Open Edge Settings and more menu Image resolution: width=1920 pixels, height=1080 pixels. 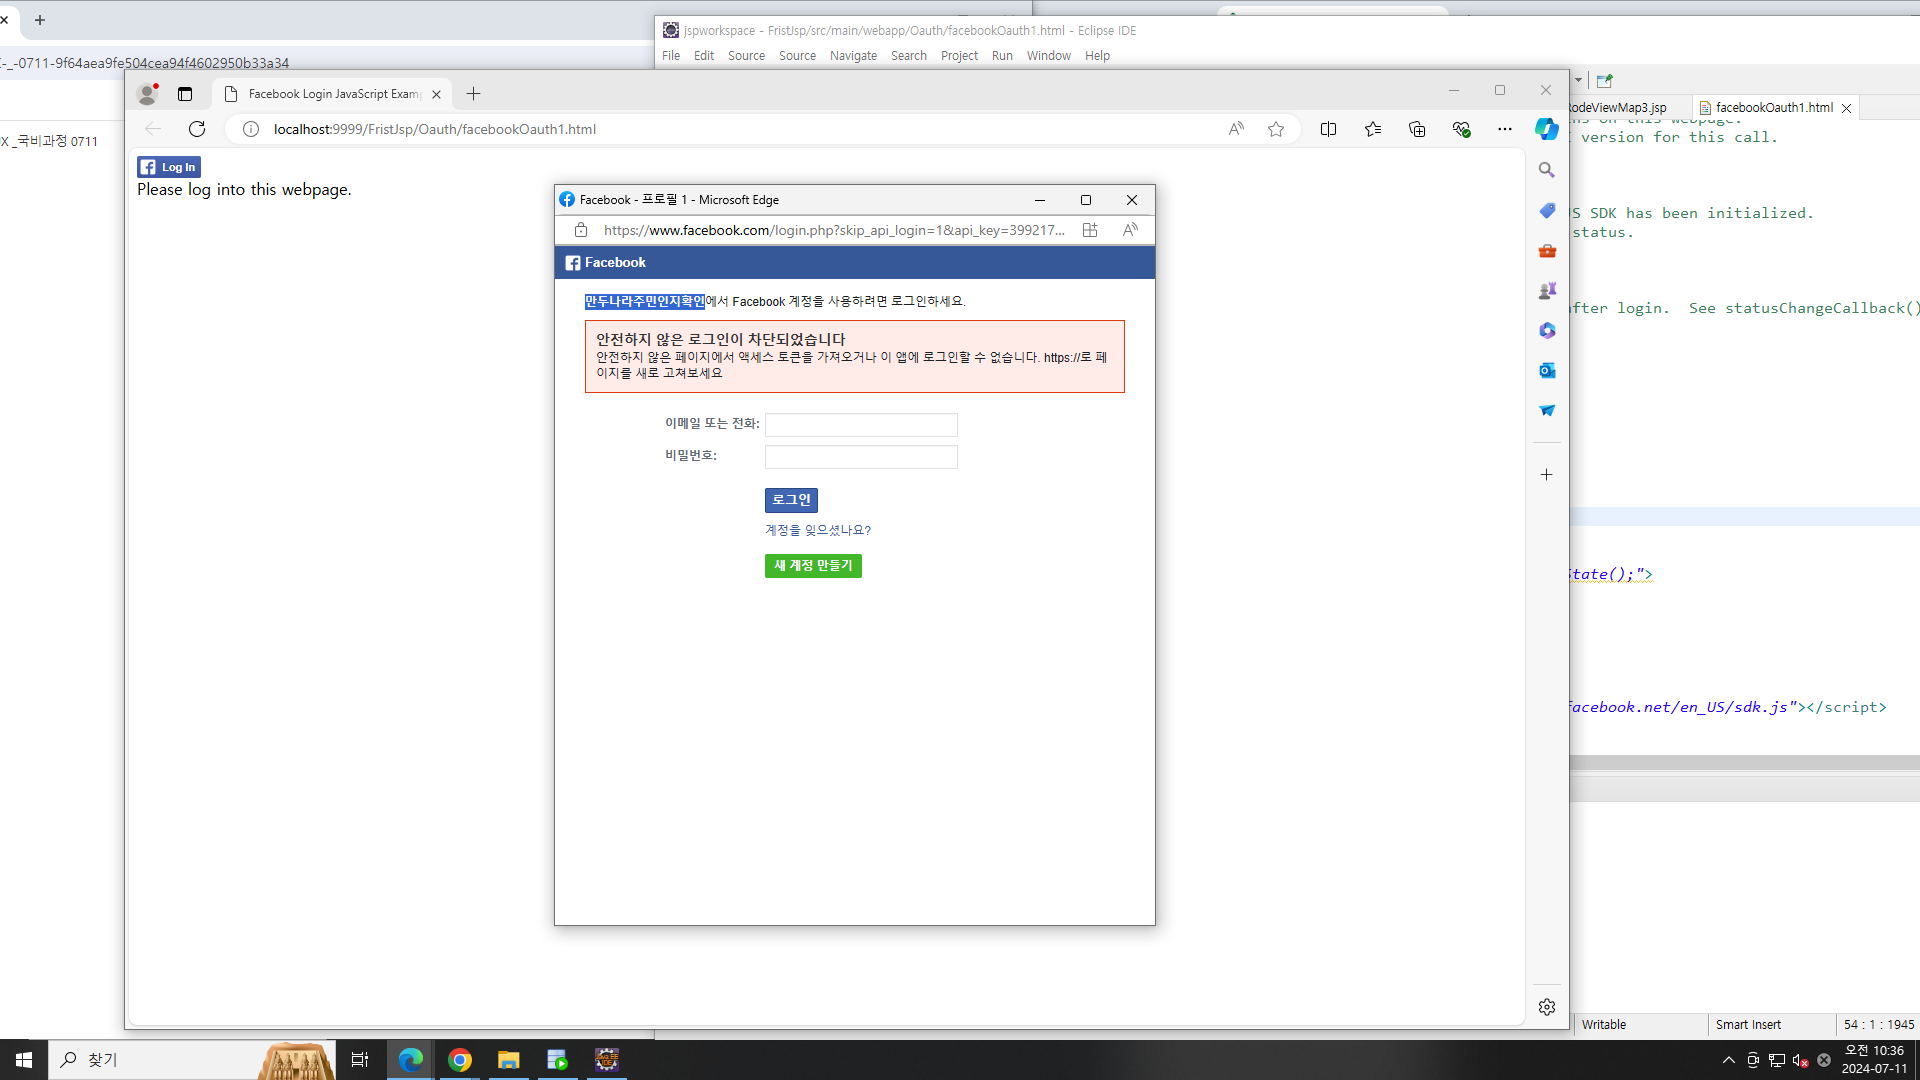point(1505,129)
